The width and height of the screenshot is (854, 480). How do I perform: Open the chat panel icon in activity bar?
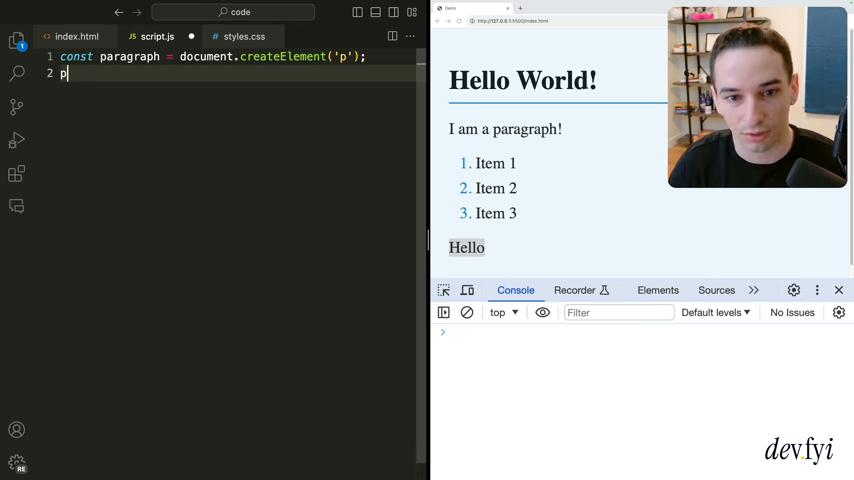pyautogui.click(x=16, y=206)
